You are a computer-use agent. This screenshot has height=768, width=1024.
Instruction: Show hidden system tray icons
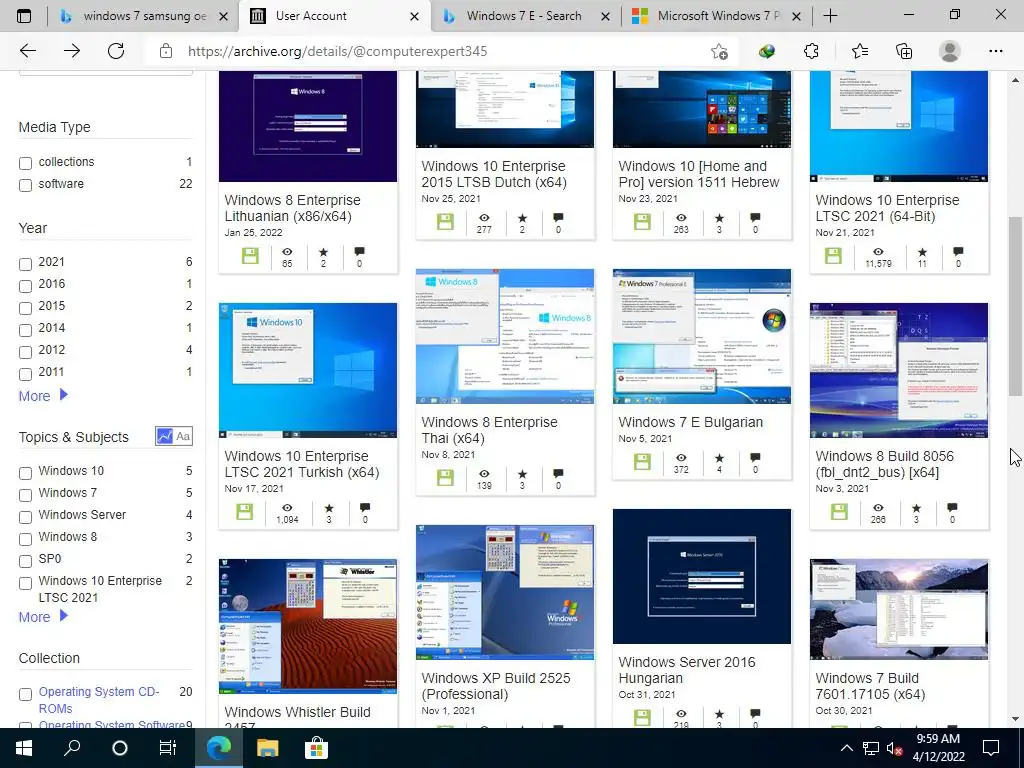tap(846, 748)
